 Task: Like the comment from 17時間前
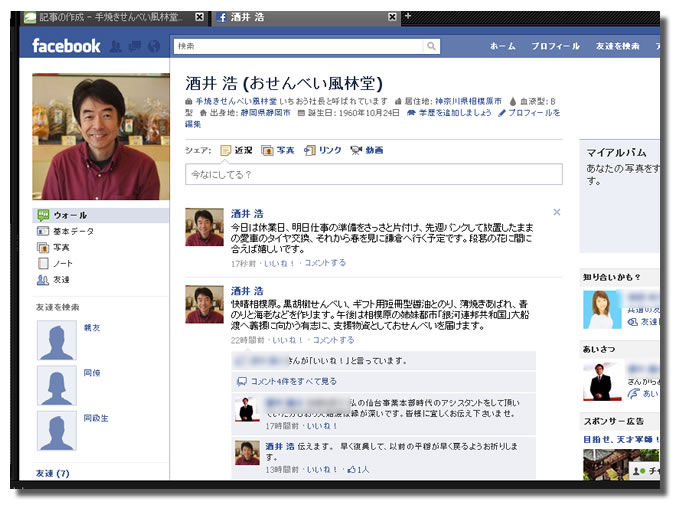pyautogui.click(x=322, y=426)
